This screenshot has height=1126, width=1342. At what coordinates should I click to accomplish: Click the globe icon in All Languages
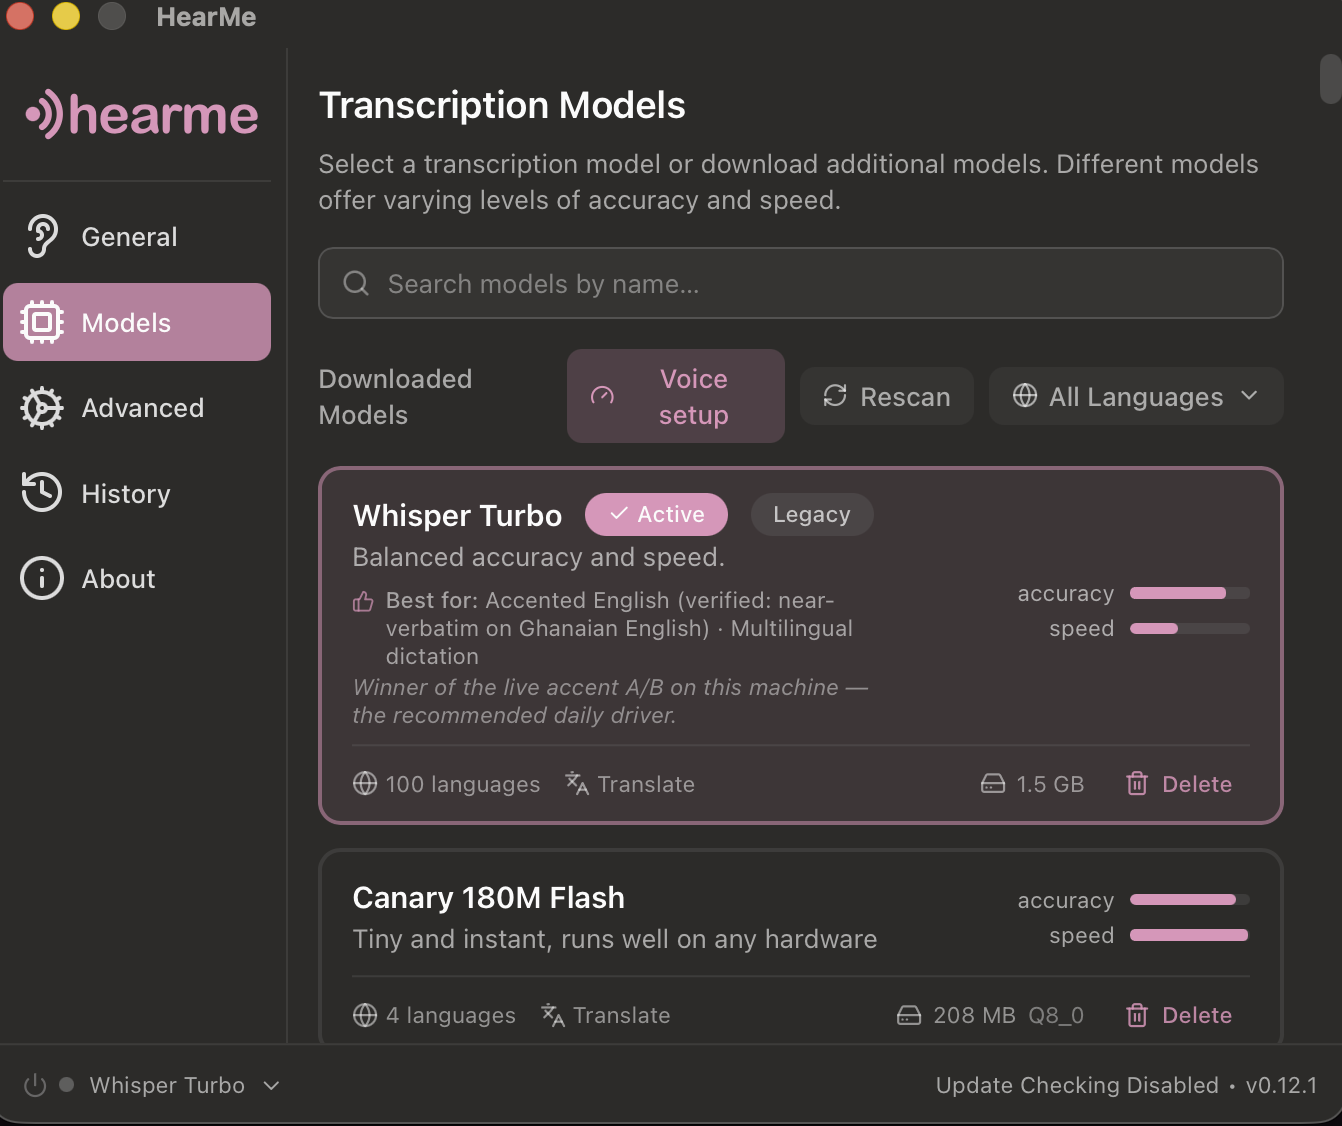1025,395
